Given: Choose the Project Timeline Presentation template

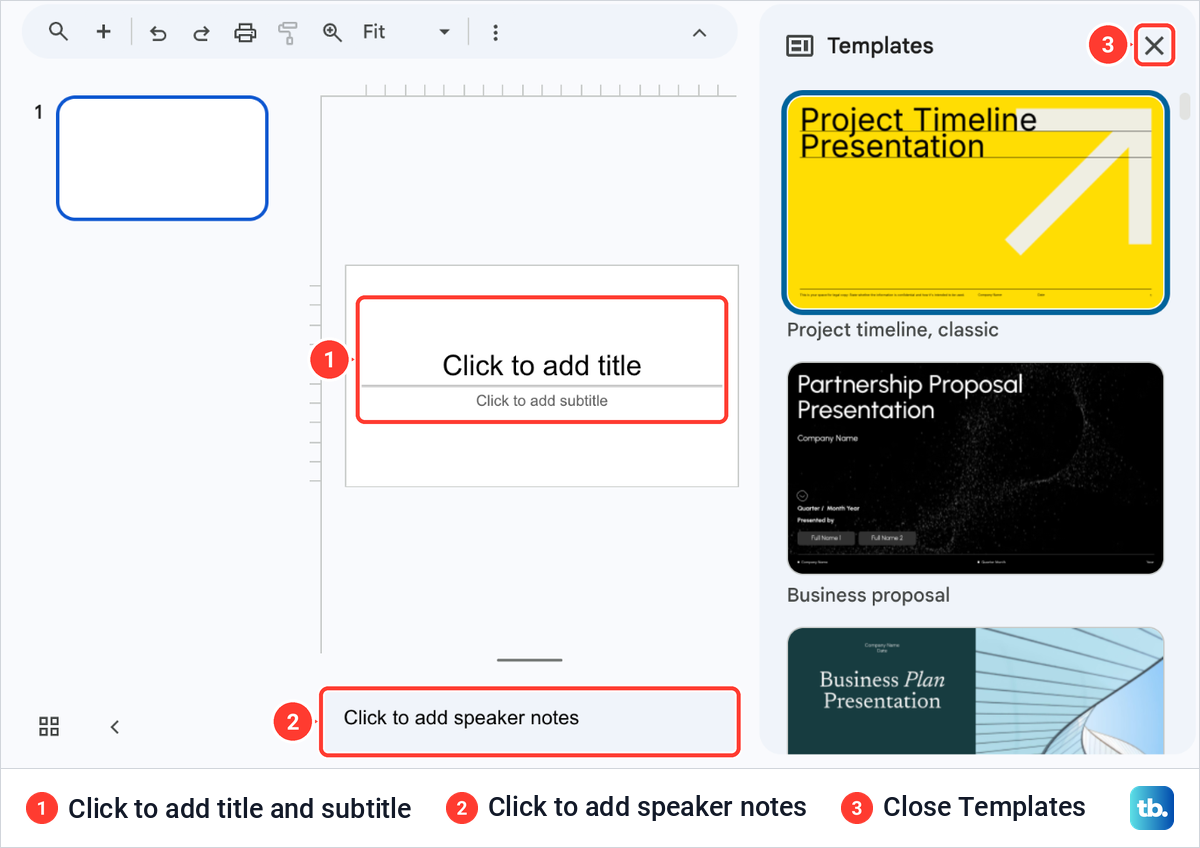Looking at the screenshot, I should [976, 203].
